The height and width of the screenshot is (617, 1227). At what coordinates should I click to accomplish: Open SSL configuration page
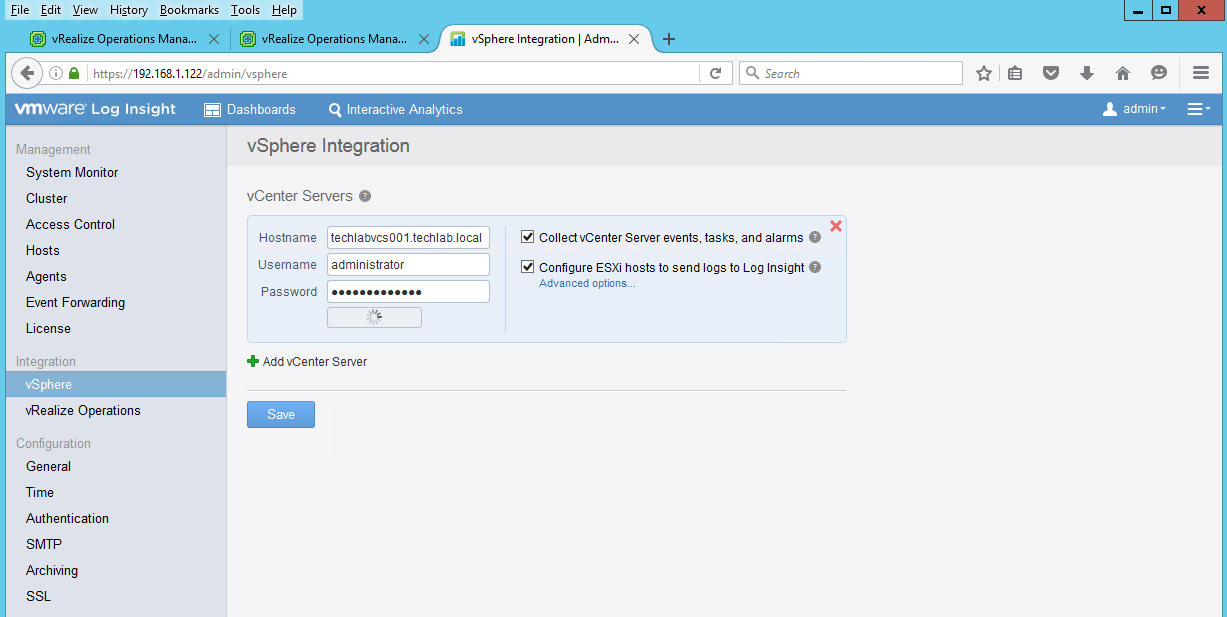pyautogui.click(x=38, y=596)
